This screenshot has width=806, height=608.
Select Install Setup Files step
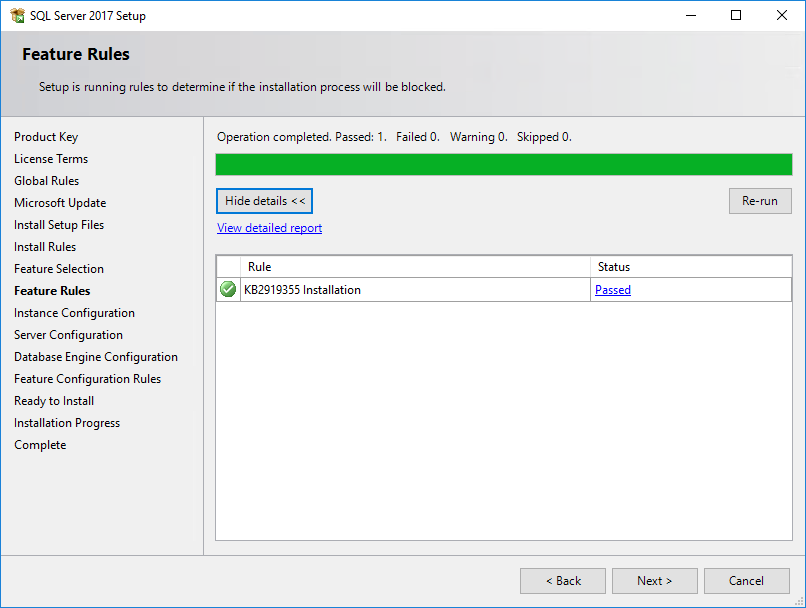click(x=59, y=225)
